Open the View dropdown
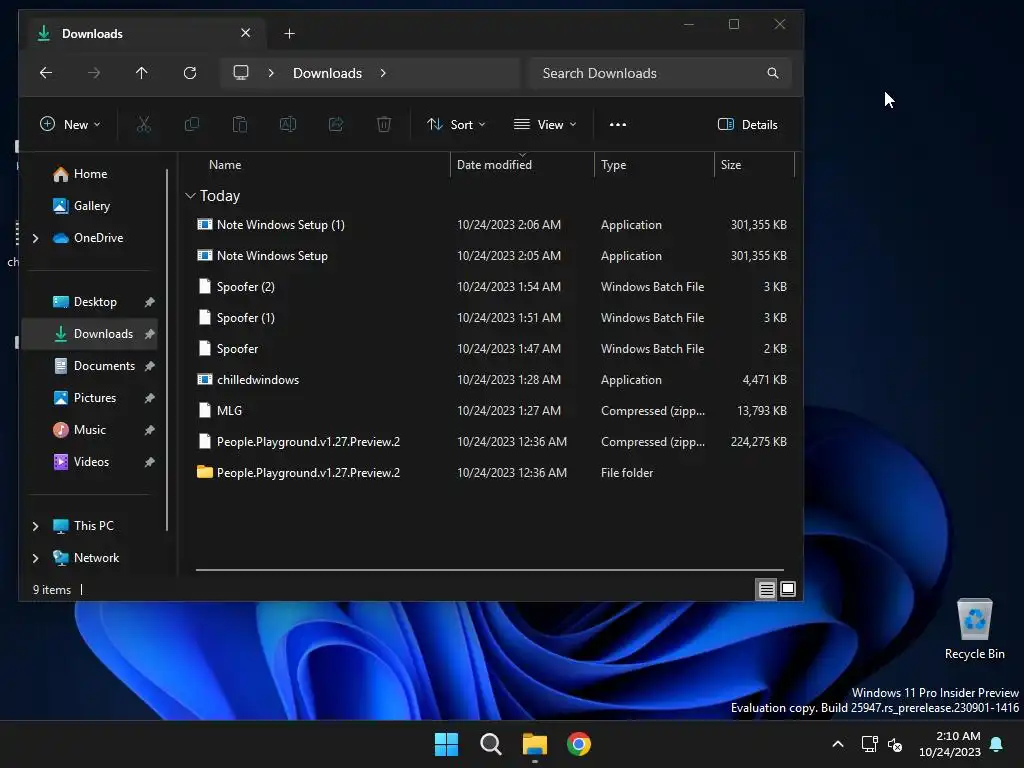This screenshot has width=1024, height=768. point(545,124)
